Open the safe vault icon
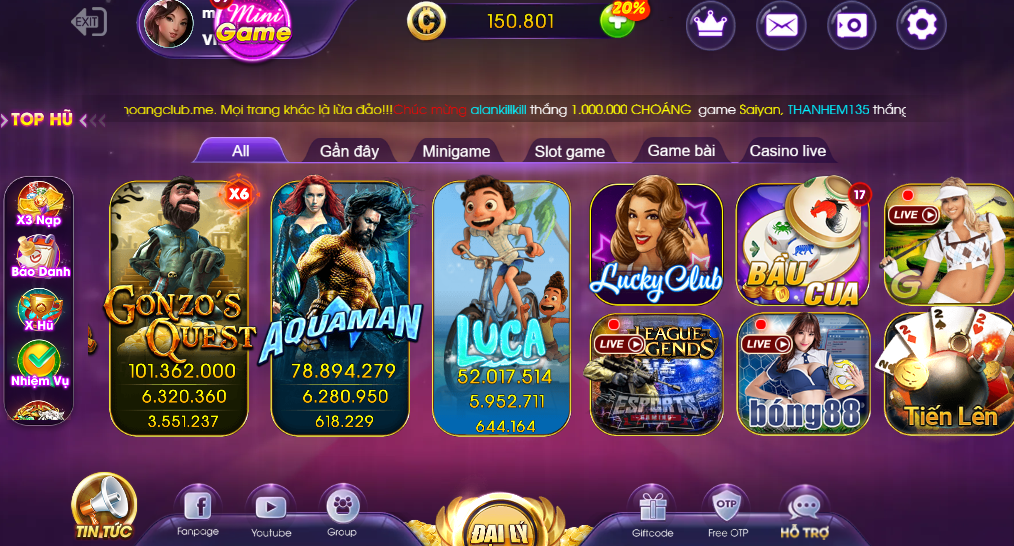Image resolution: width=1014 pixels, height=546 pixels. [x=852, y=25]
